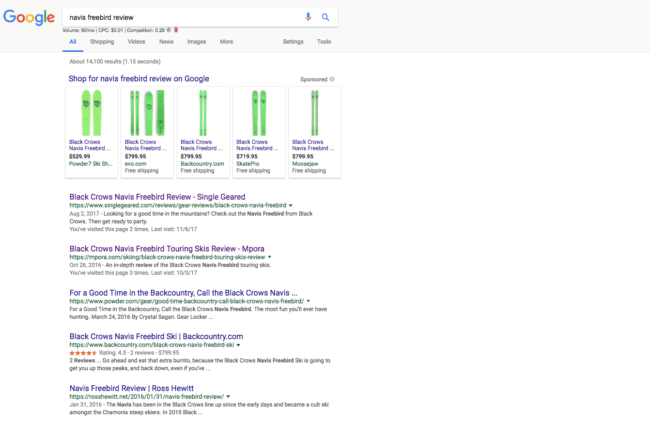Viewport: 650px width, 423px height.
Task: Switch to the Shopping tab
Action: (x=101, y=42)
